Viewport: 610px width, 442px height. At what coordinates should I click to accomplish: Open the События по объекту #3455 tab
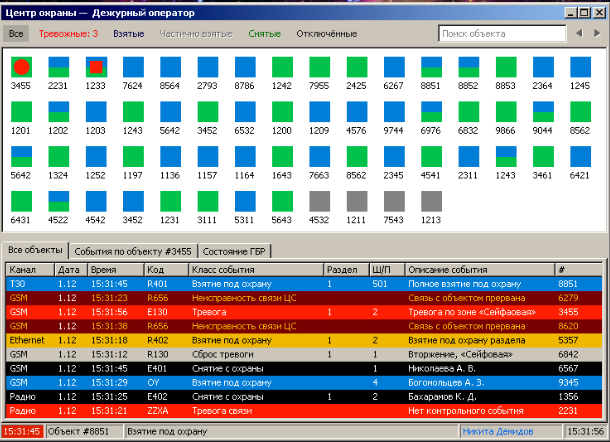(133, 251)
